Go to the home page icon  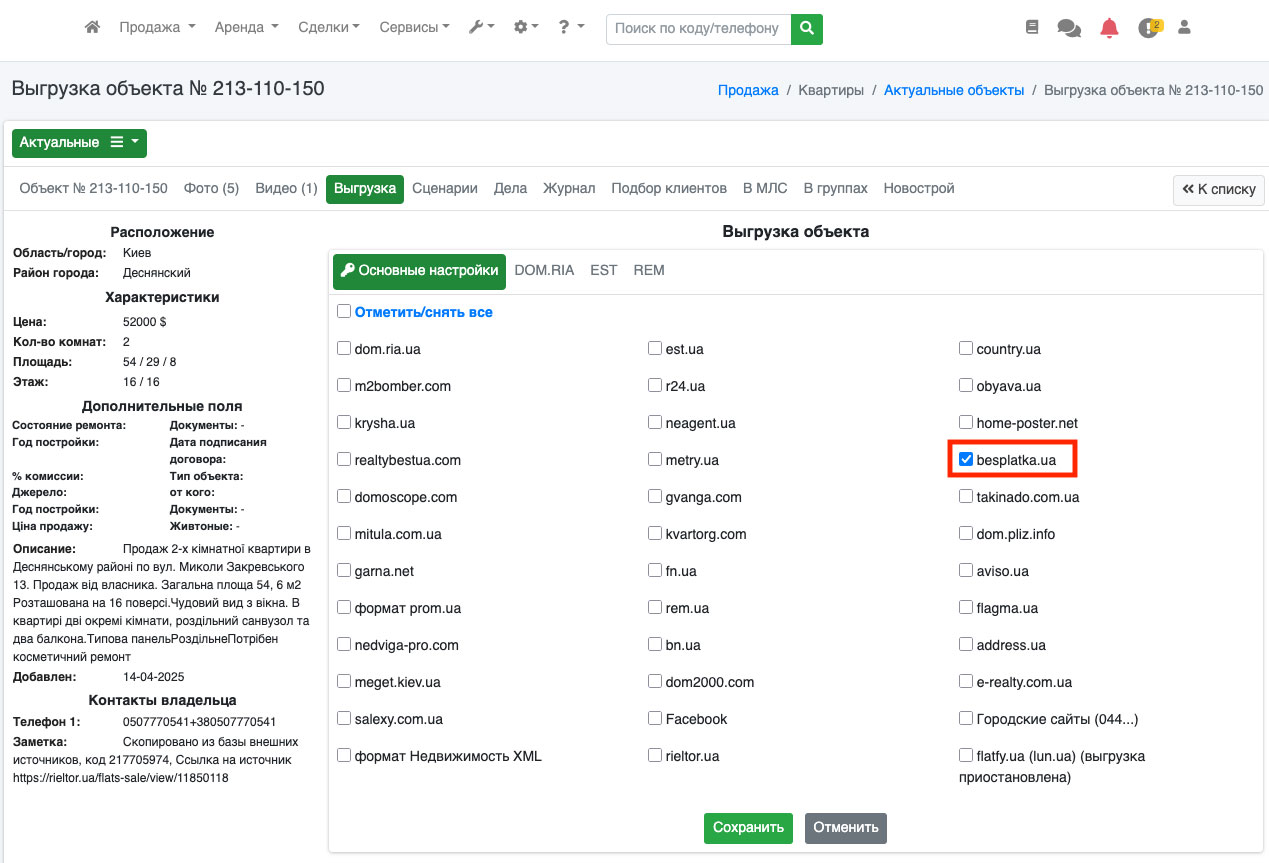point(92,28)
